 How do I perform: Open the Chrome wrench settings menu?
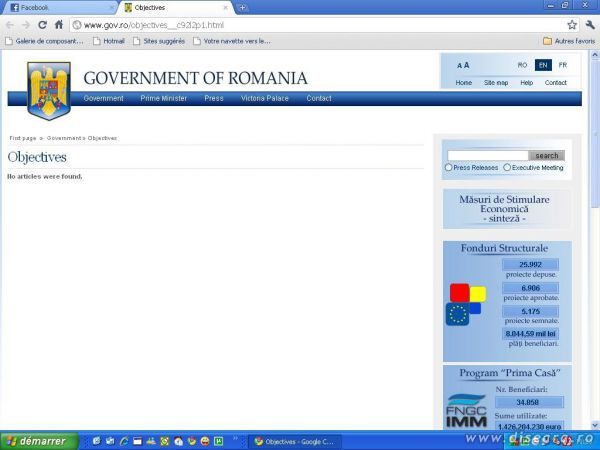pos(589,24)
